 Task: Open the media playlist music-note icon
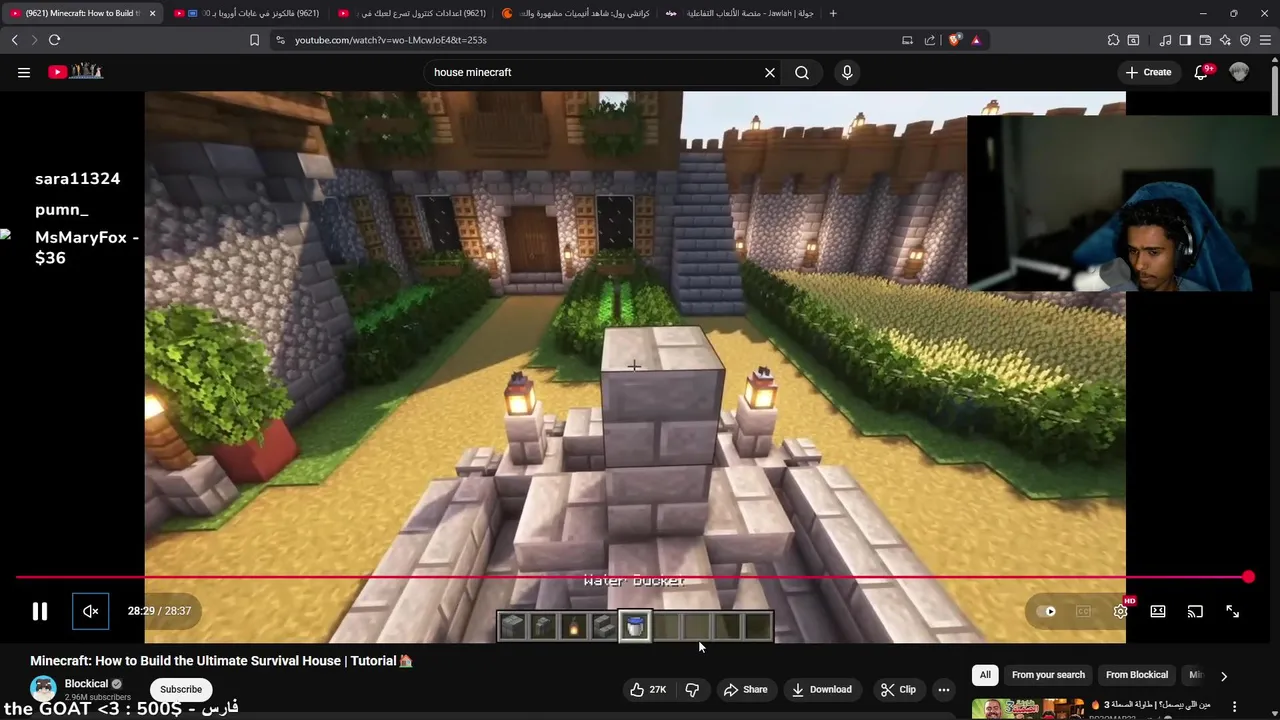pos(1165,40)
